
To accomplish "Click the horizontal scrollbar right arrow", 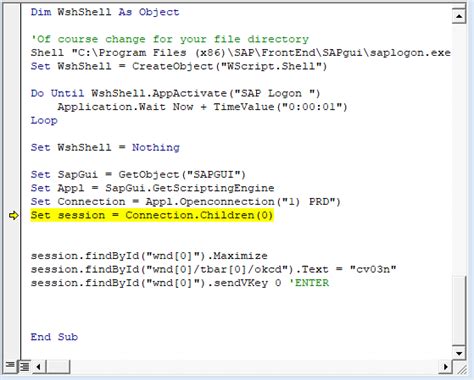I will coord(445,367).
